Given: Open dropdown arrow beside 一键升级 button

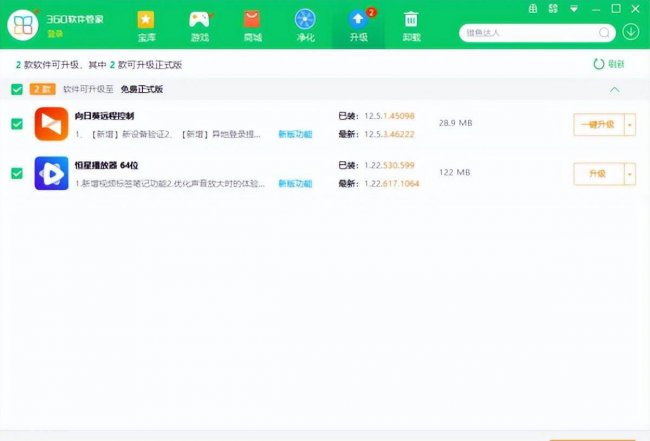Looking at the screenshot, I should click(630, 124).
